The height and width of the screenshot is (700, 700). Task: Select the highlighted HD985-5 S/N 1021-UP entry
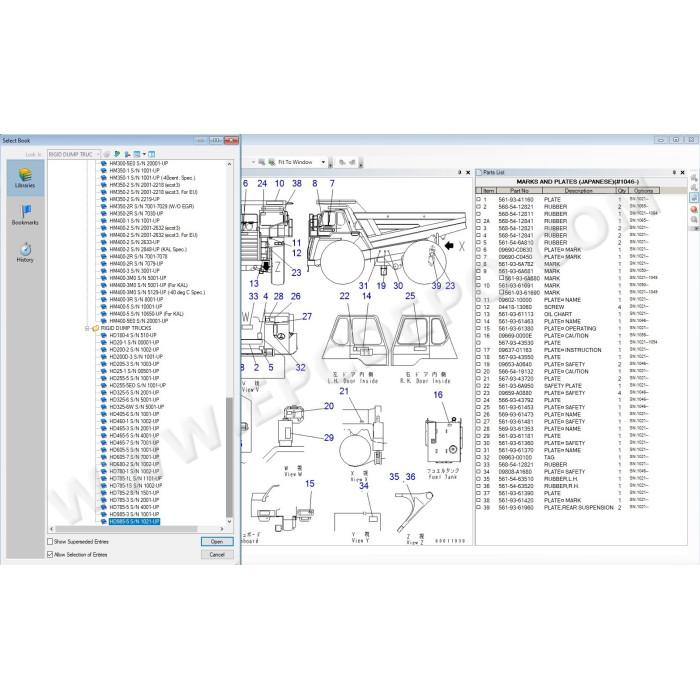tap(134, 521)
